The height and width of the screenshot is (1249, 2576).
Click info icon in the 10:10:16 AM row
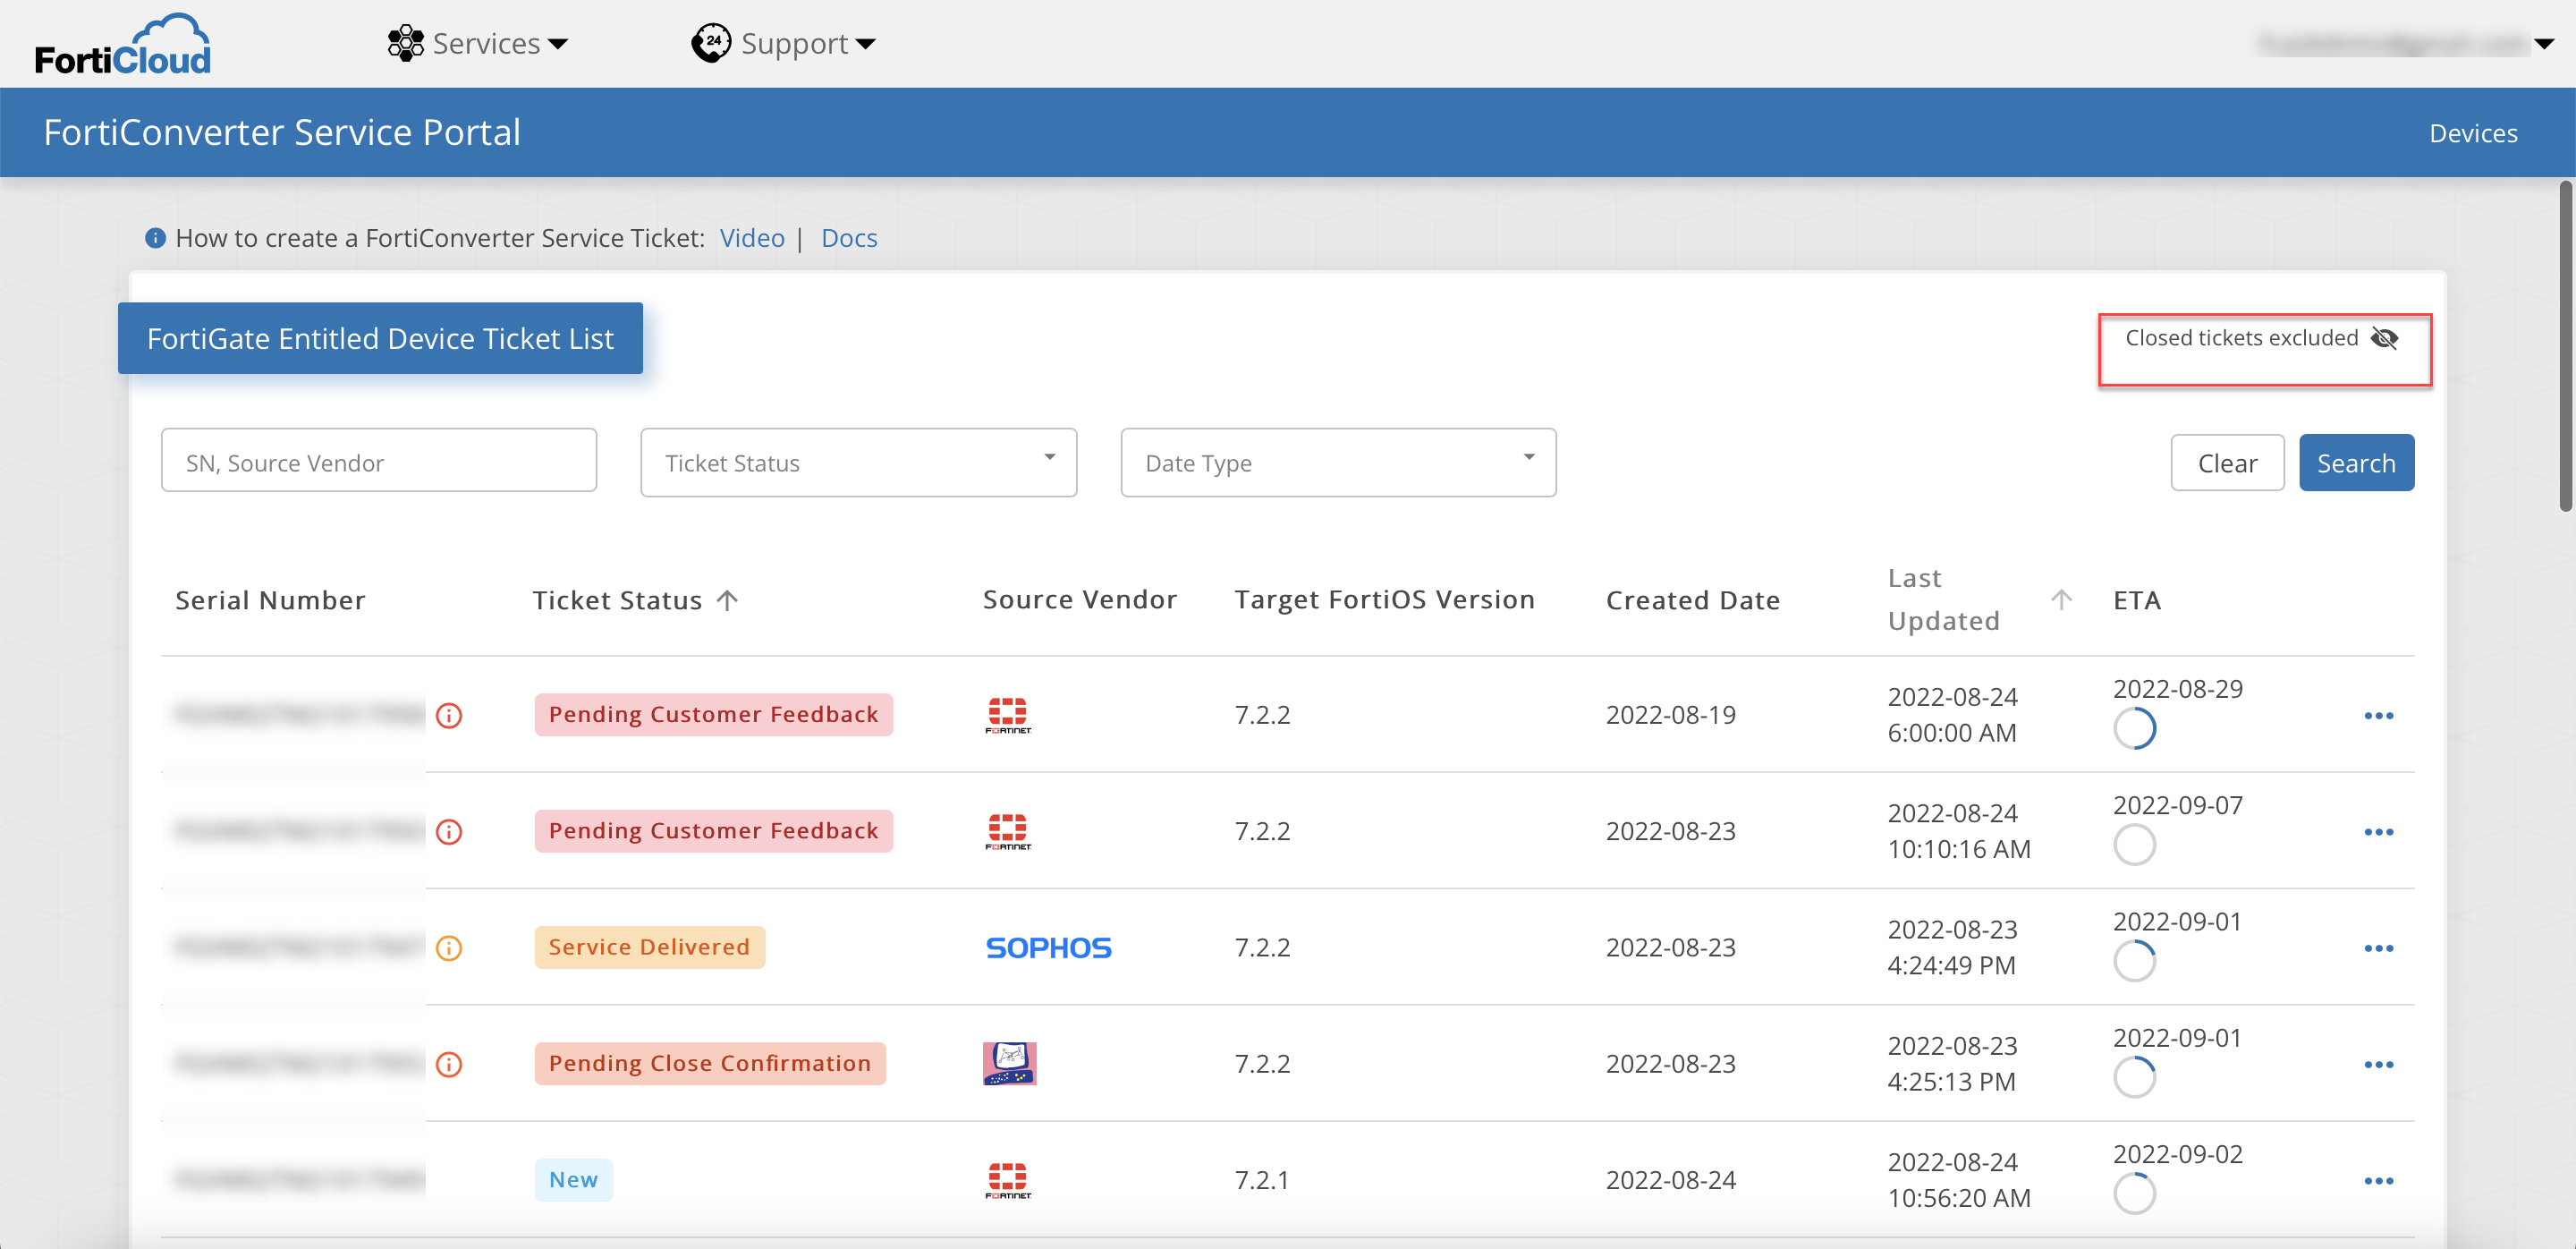tap(449, 832)
